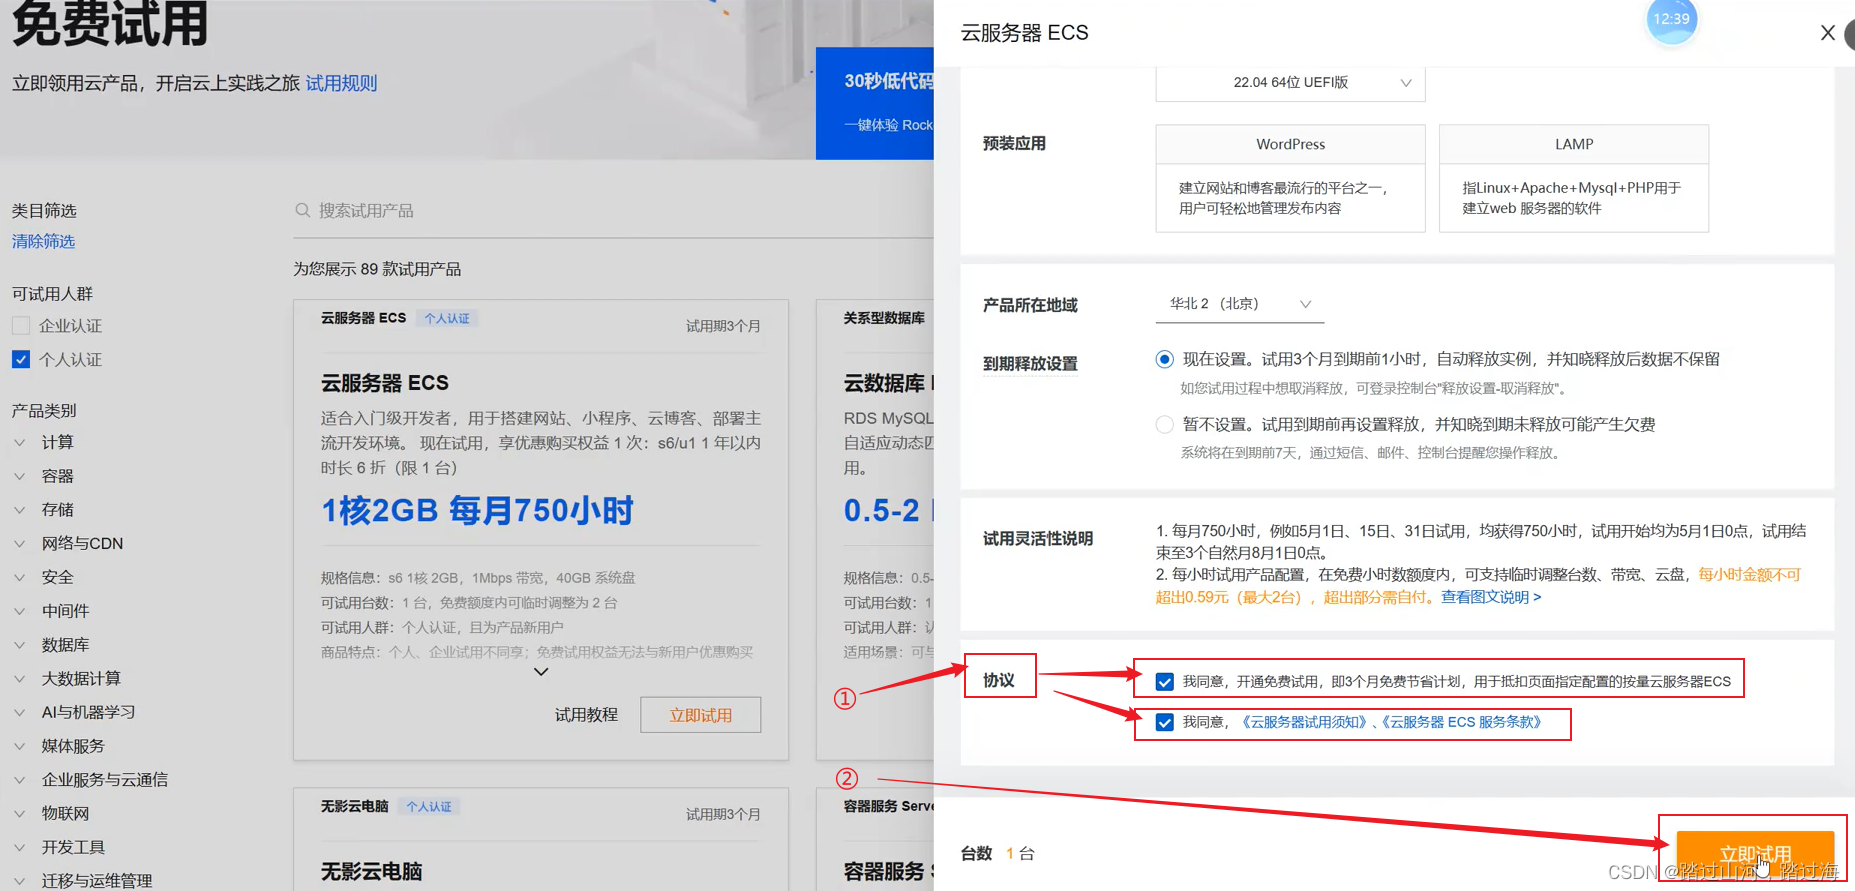Image resolution: width=1855 pixels, height=891 pixels.
Task: Toggle agreement for 云服务器试用须知 checkbox
Action: (1164, 722)
